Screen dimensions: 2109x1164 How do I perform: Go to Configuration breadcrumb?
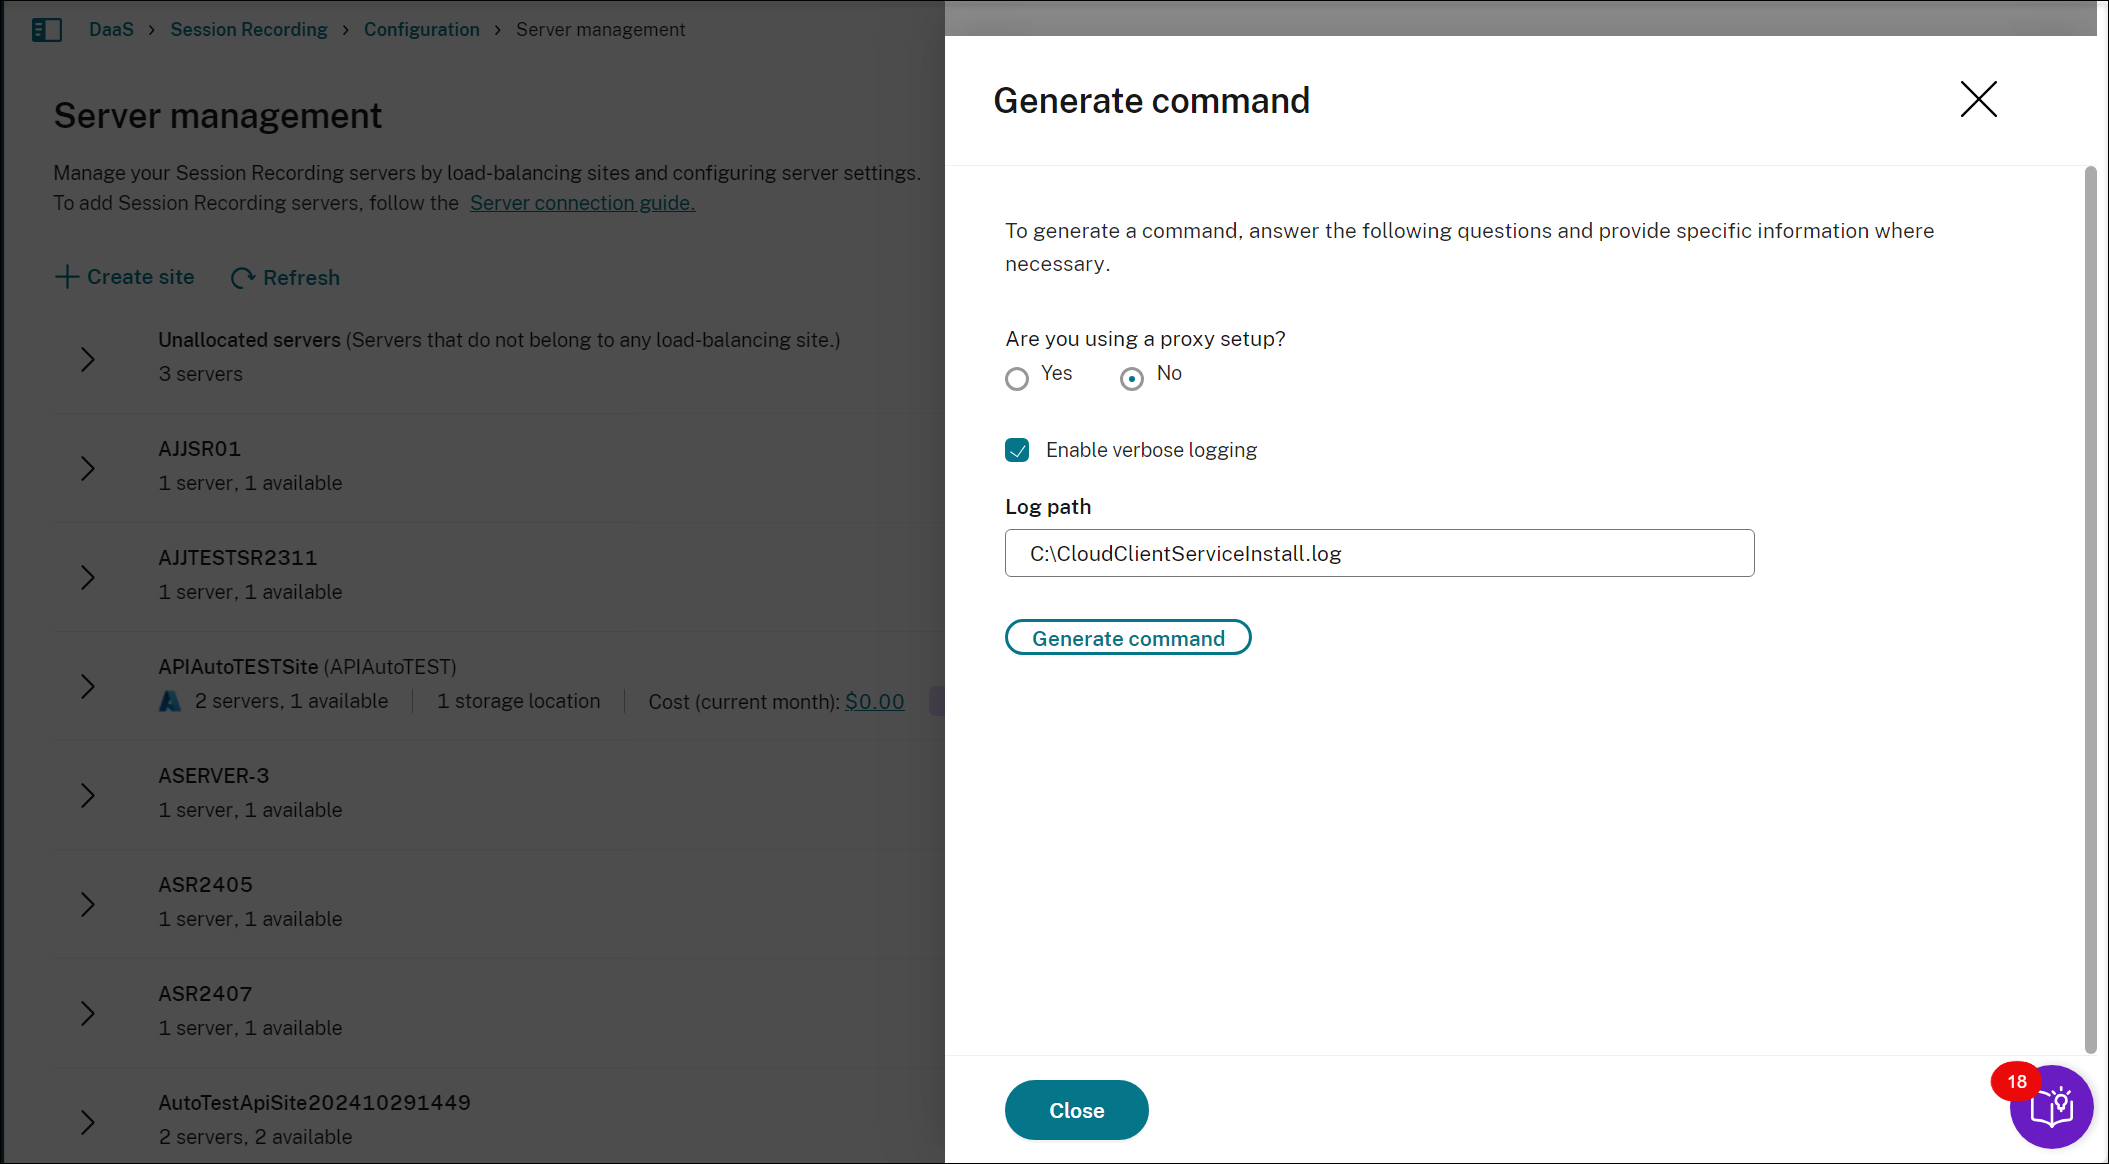click(421, 30)
